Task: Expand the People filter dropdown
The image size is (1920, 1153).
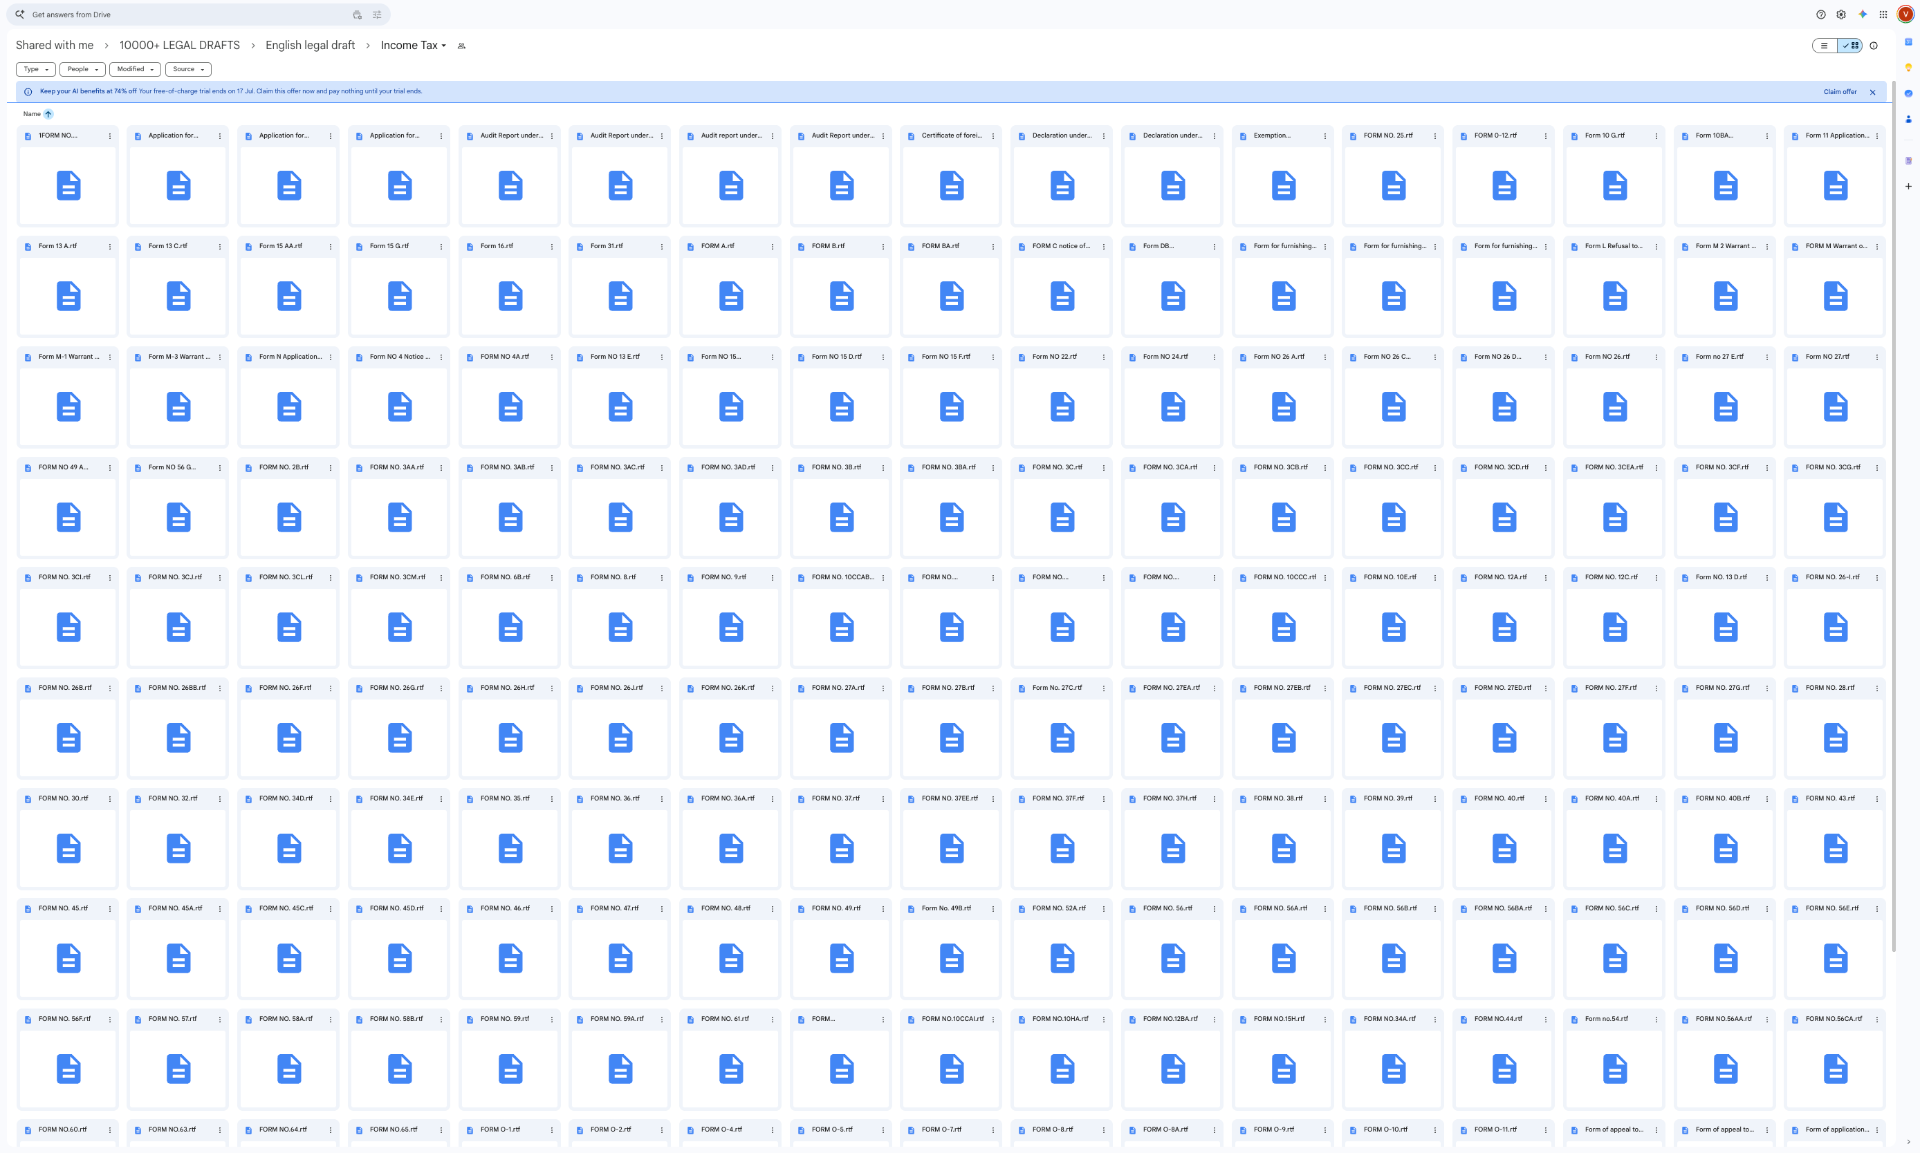Action: point(82,69)
